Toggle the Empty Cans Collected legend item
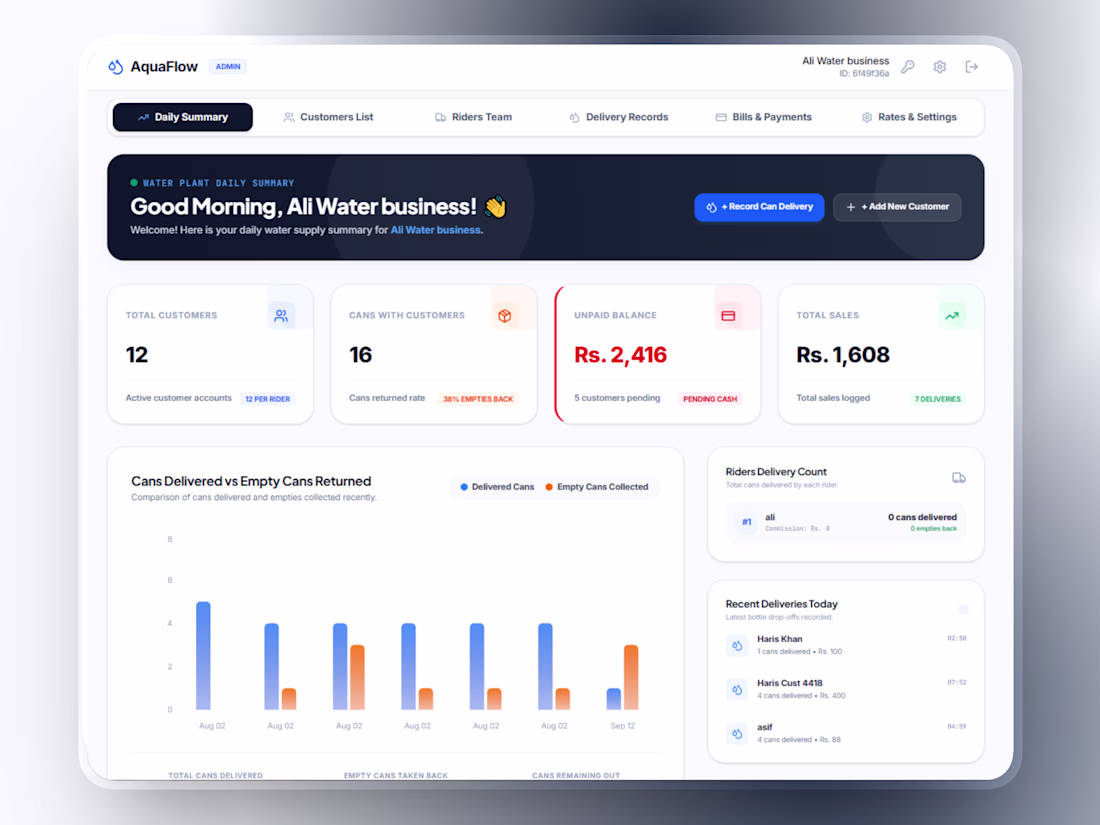The width and height of the screenshot is (1100, 825). [x=597, y=487]
